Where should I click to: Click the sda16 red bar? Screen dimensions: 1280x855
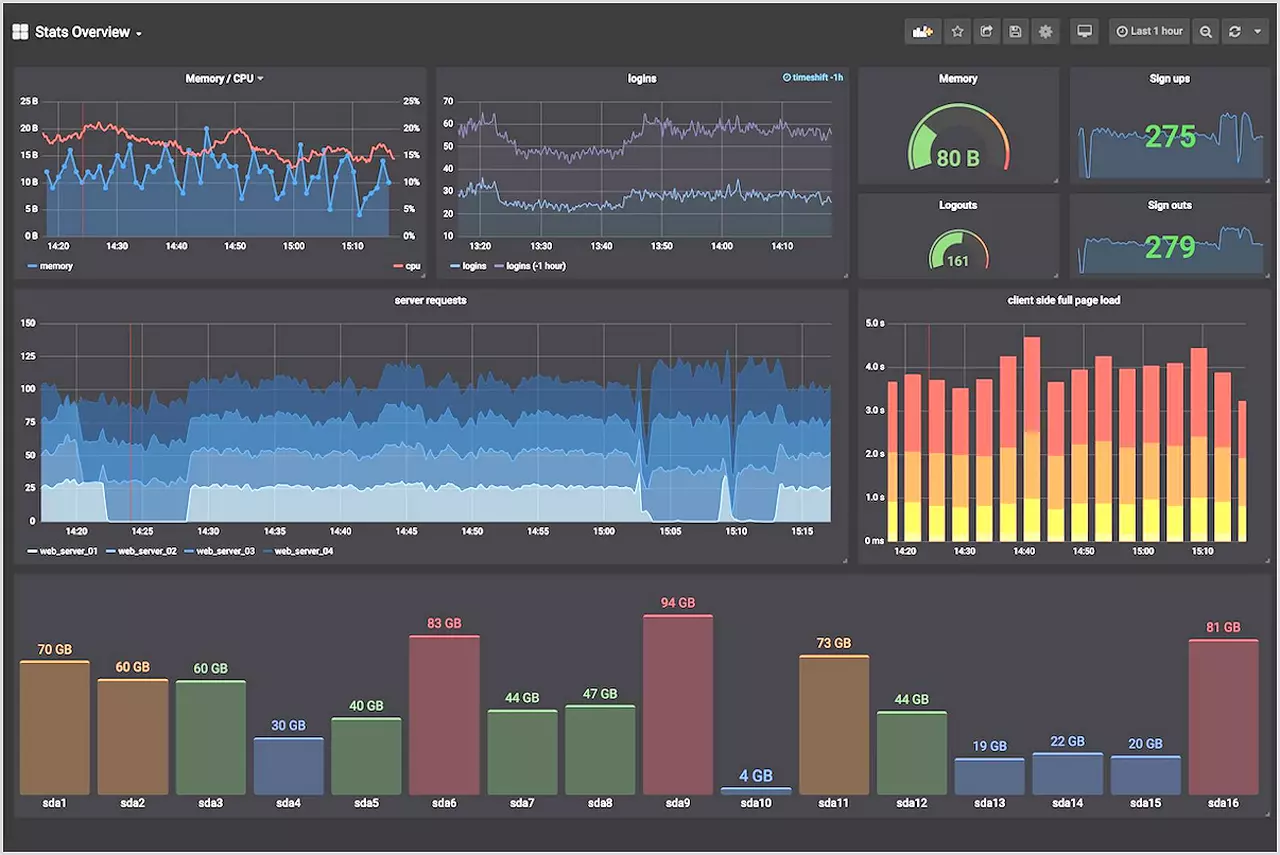(x=1223, y=717)
